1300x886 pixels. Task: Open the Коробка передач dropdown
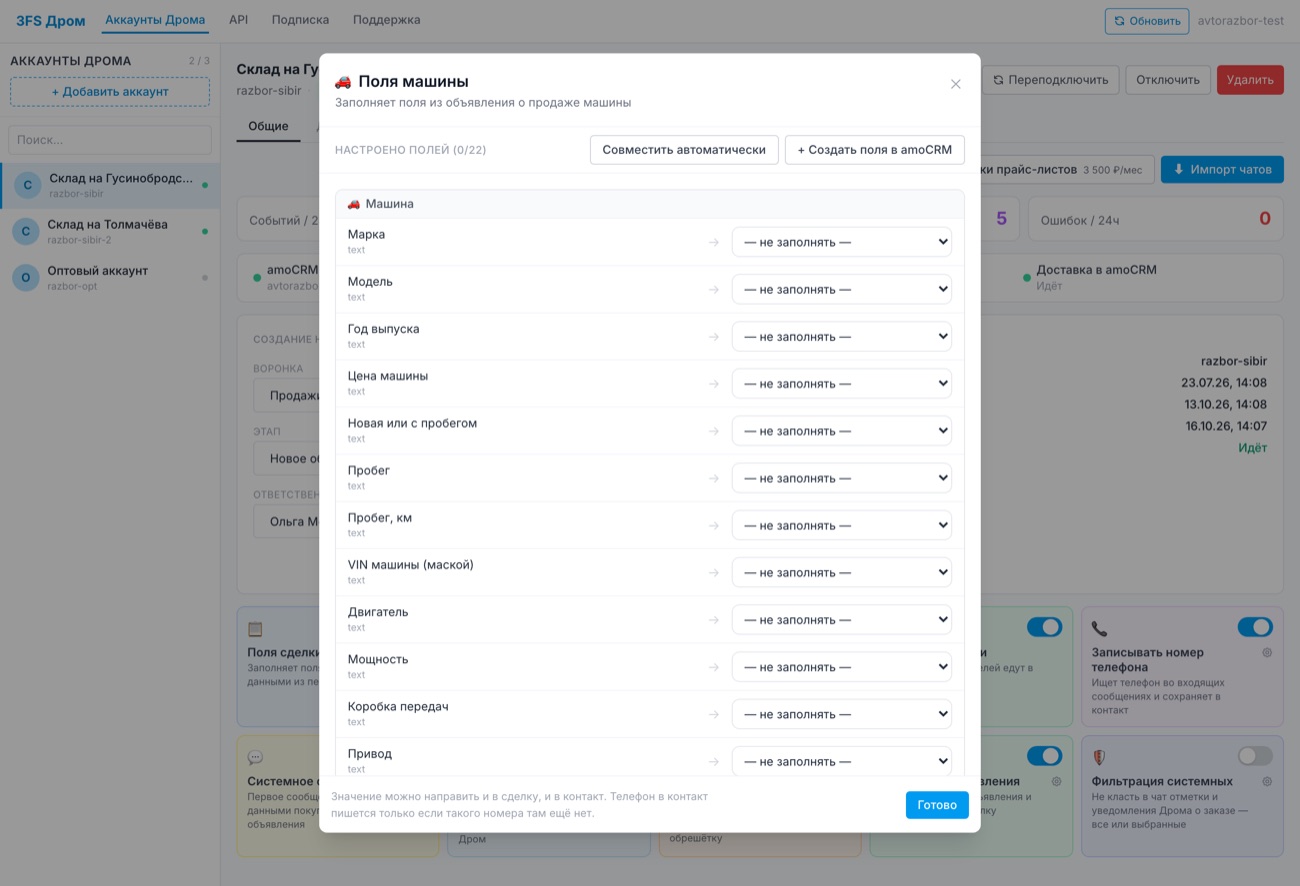pyautogui.click(x=842, y=714)
